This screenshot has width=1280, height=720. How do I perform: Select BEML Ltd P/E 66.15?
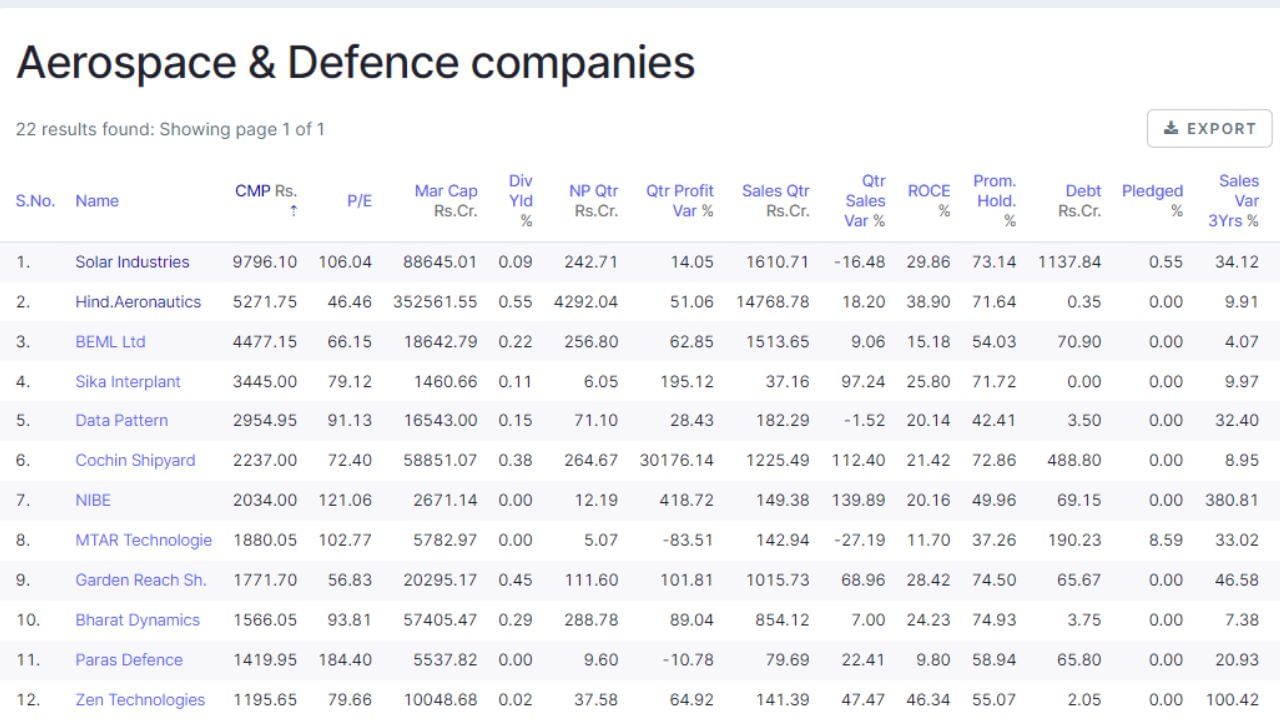pos(350,342)
